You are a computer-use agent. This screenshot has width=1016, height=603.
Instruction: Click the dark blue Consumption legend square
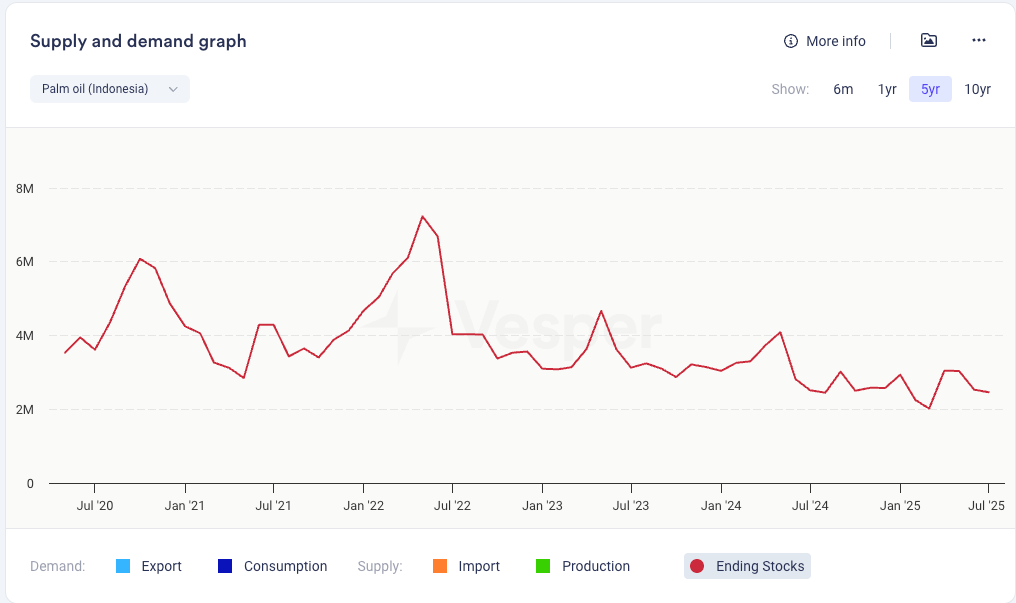(x=225, y=566)
